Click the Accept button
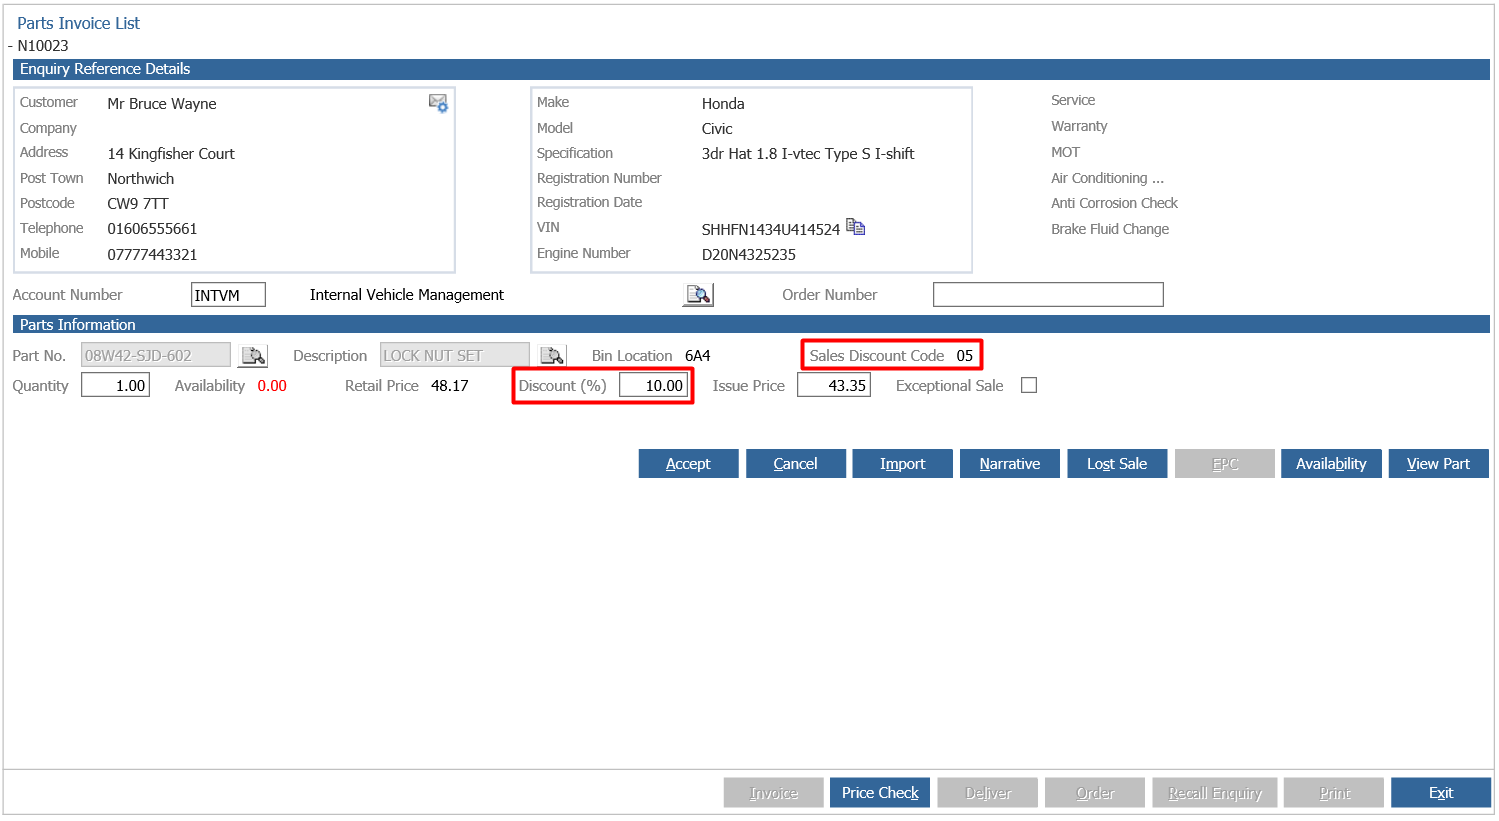 [688, 463]
